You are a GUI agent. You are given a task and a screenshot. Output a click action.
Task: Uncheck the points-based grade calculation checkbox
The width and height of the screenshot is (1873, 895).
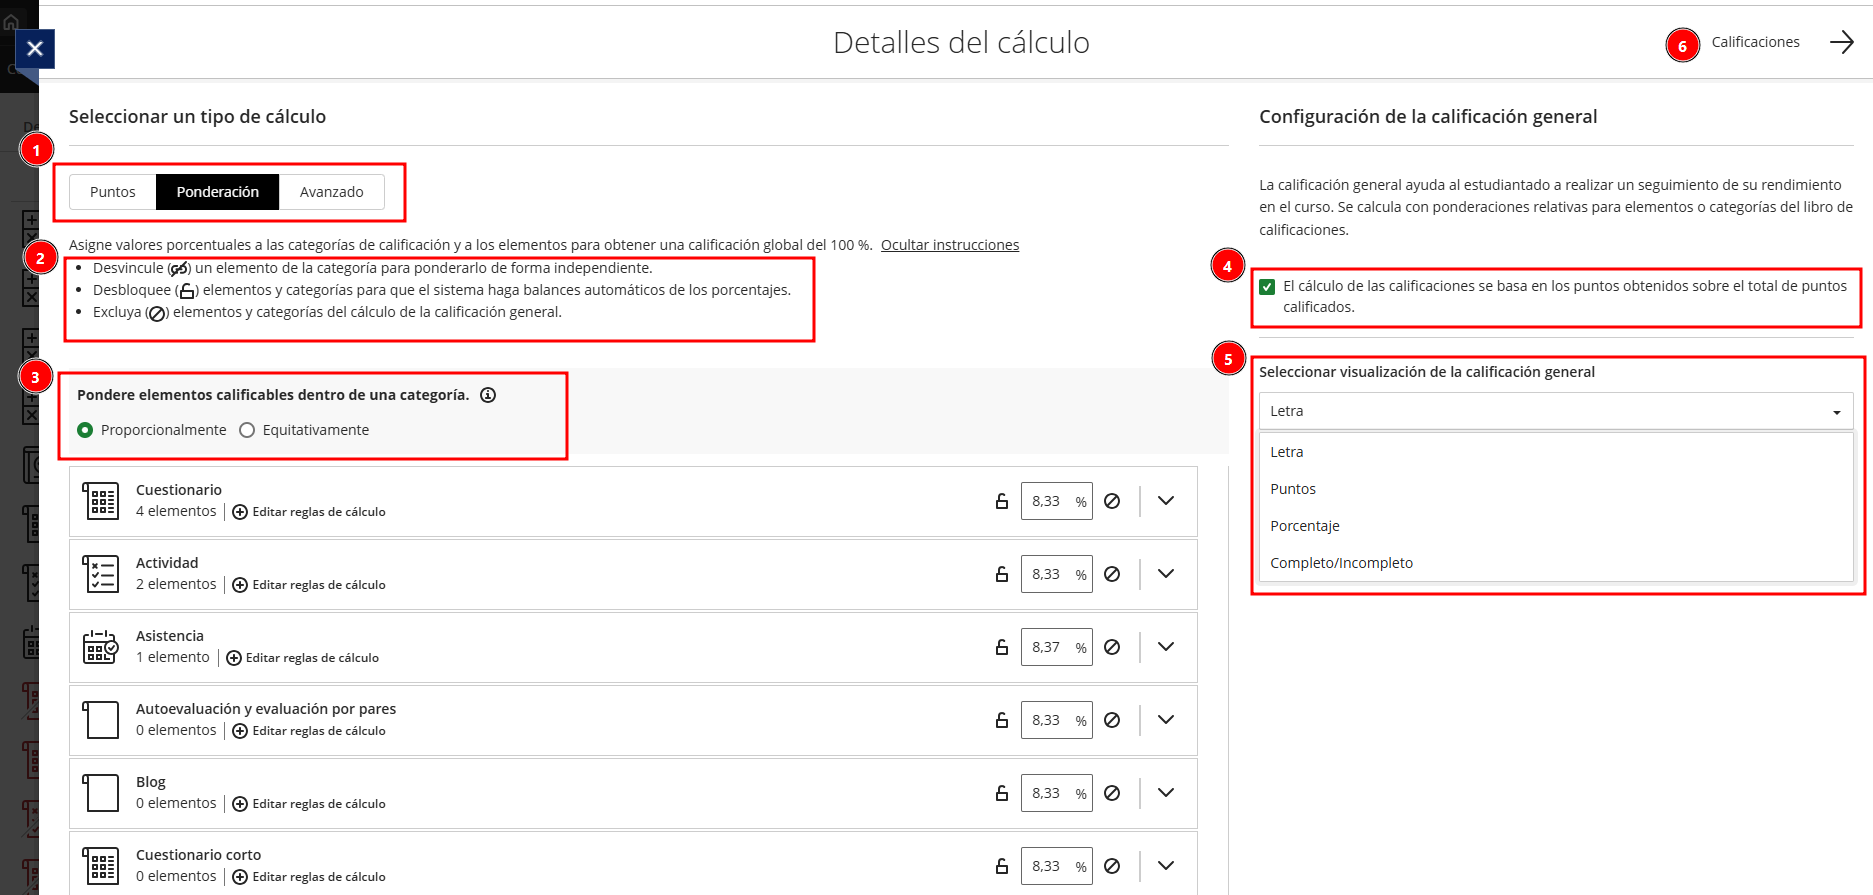[1267, 287]
